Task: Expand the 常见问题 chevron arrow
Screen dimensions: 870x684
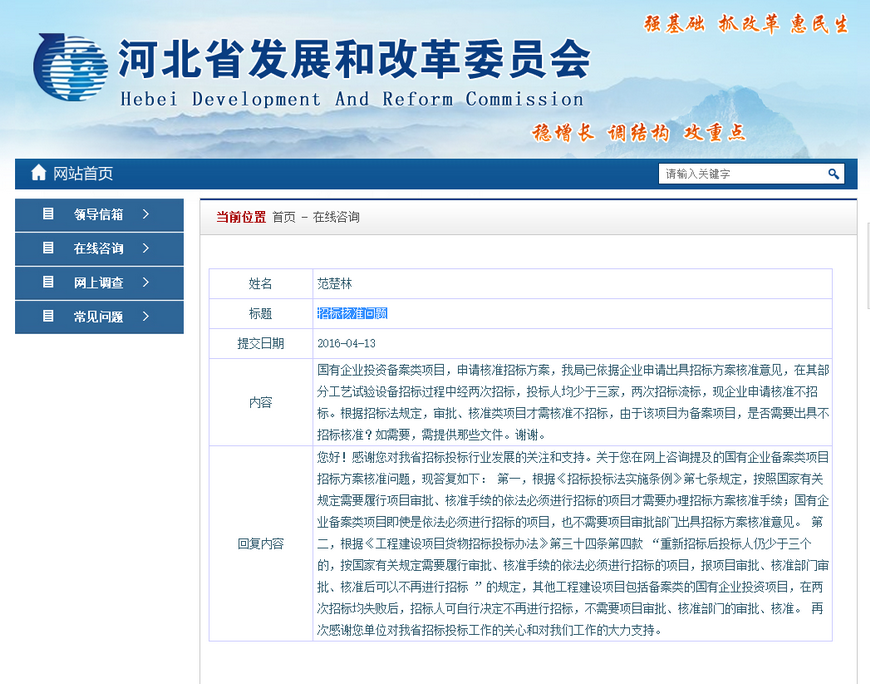Action: tap(146, 316)
